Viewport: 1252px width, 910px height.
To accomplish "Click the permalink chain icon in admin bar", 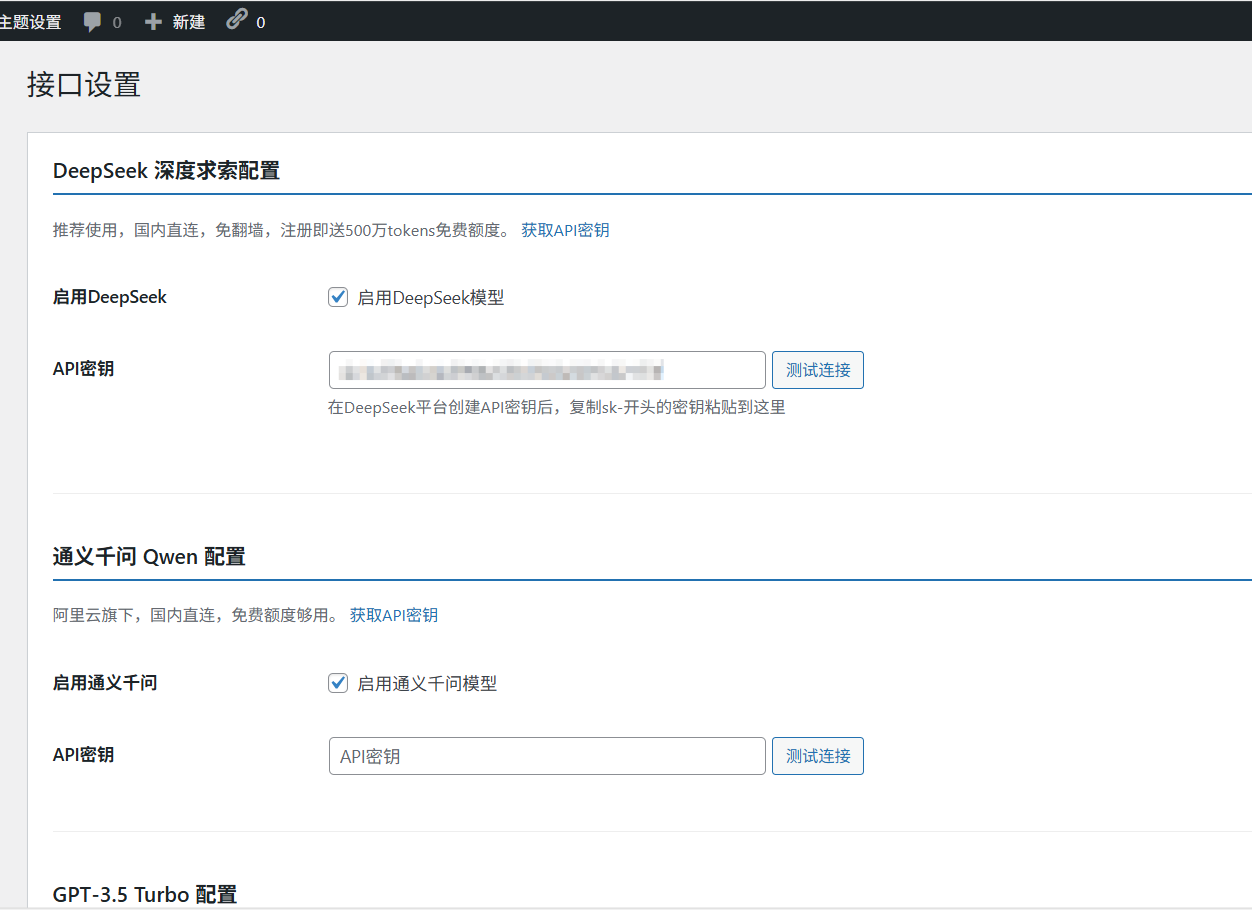I will (x=236, y=21).
